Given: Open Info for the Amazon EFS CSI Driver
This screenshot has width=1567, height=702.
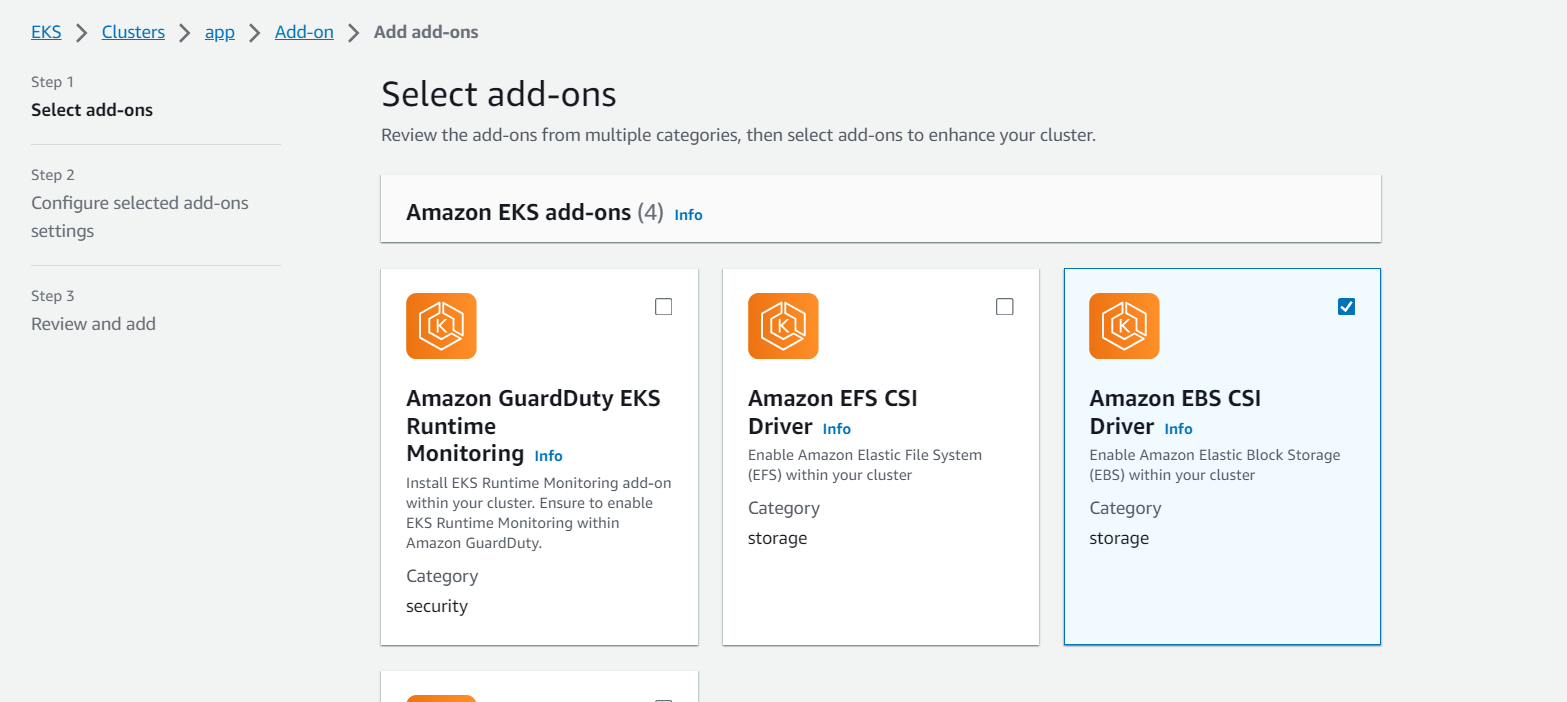Looking at the screenshot, I should pyautogui.click(x=837, y=428).
